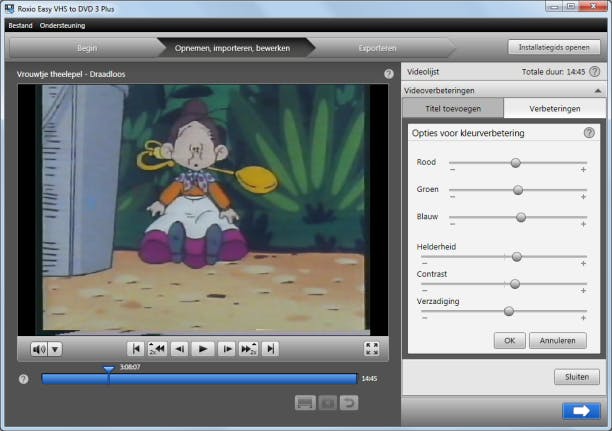Jump to start of video
Image resolution: width=612 pixels, height=431 pixels.
(135, 349)
